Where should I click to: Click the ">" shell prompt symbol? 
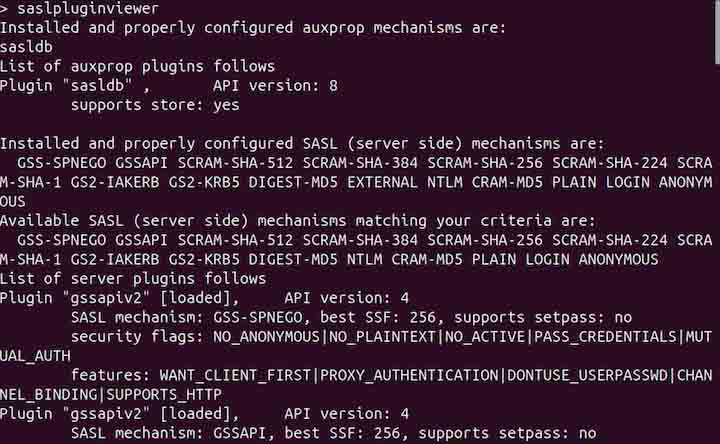pyautogui.click(x=5, y=9)
